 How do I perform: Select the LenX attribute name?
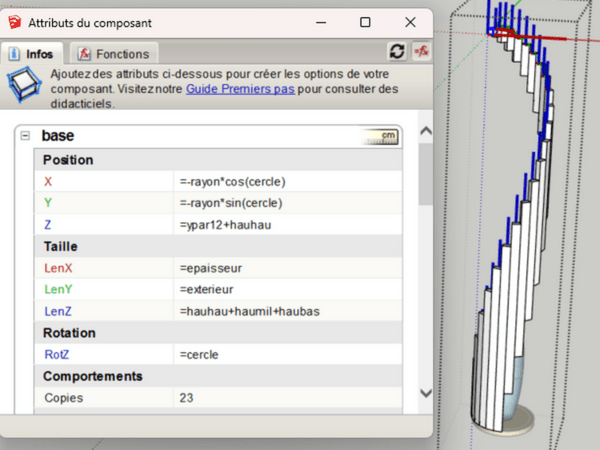pos(59,268)
